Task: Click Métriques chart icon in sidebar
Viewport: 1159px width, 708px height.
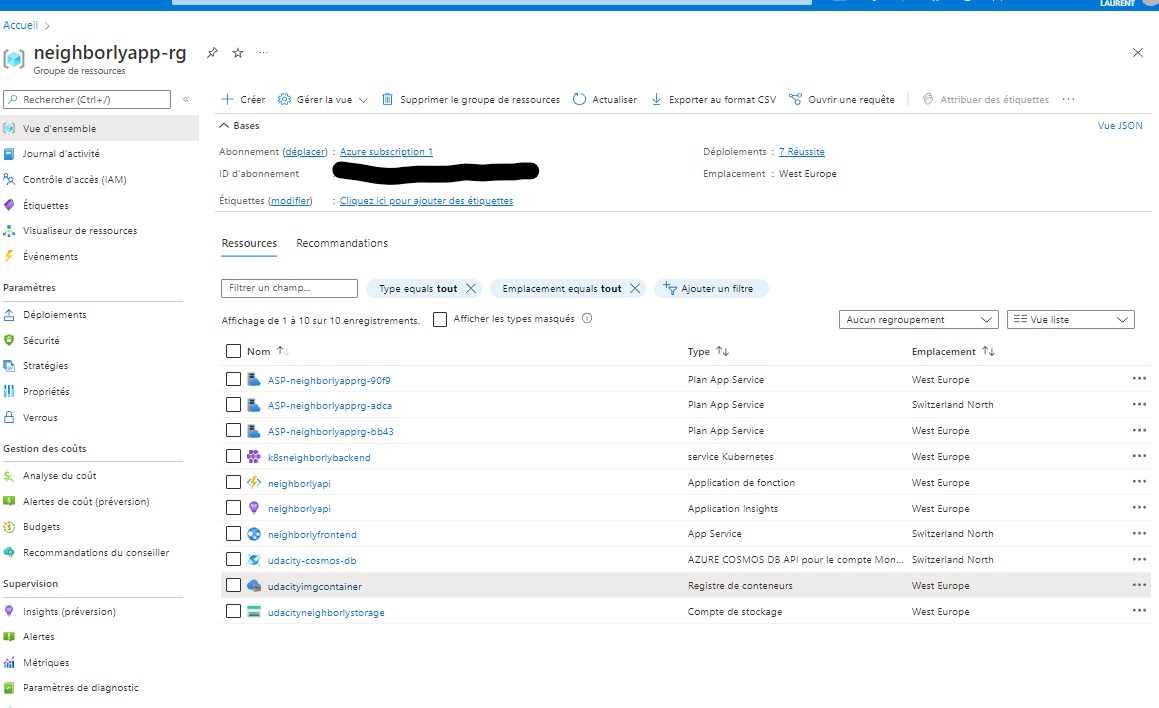Action: [9, 662]
